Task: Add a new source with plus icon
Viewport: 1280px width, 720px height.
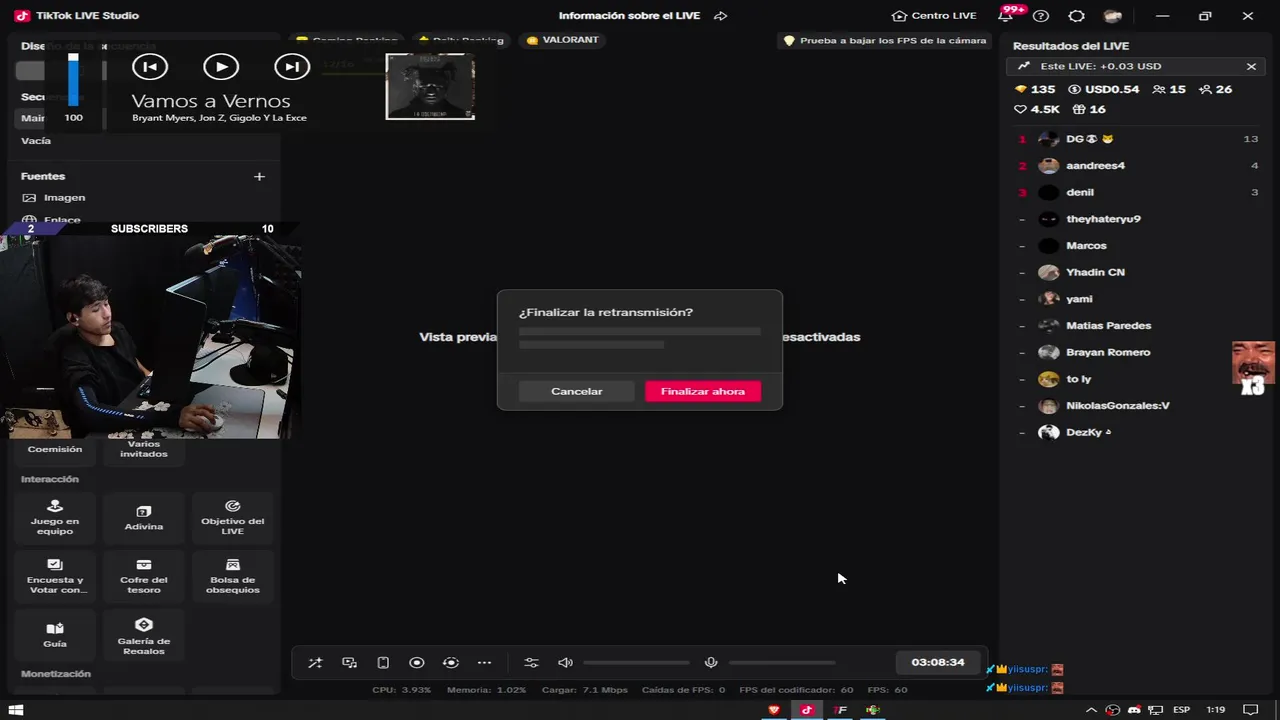Action: tap(259, 177)
